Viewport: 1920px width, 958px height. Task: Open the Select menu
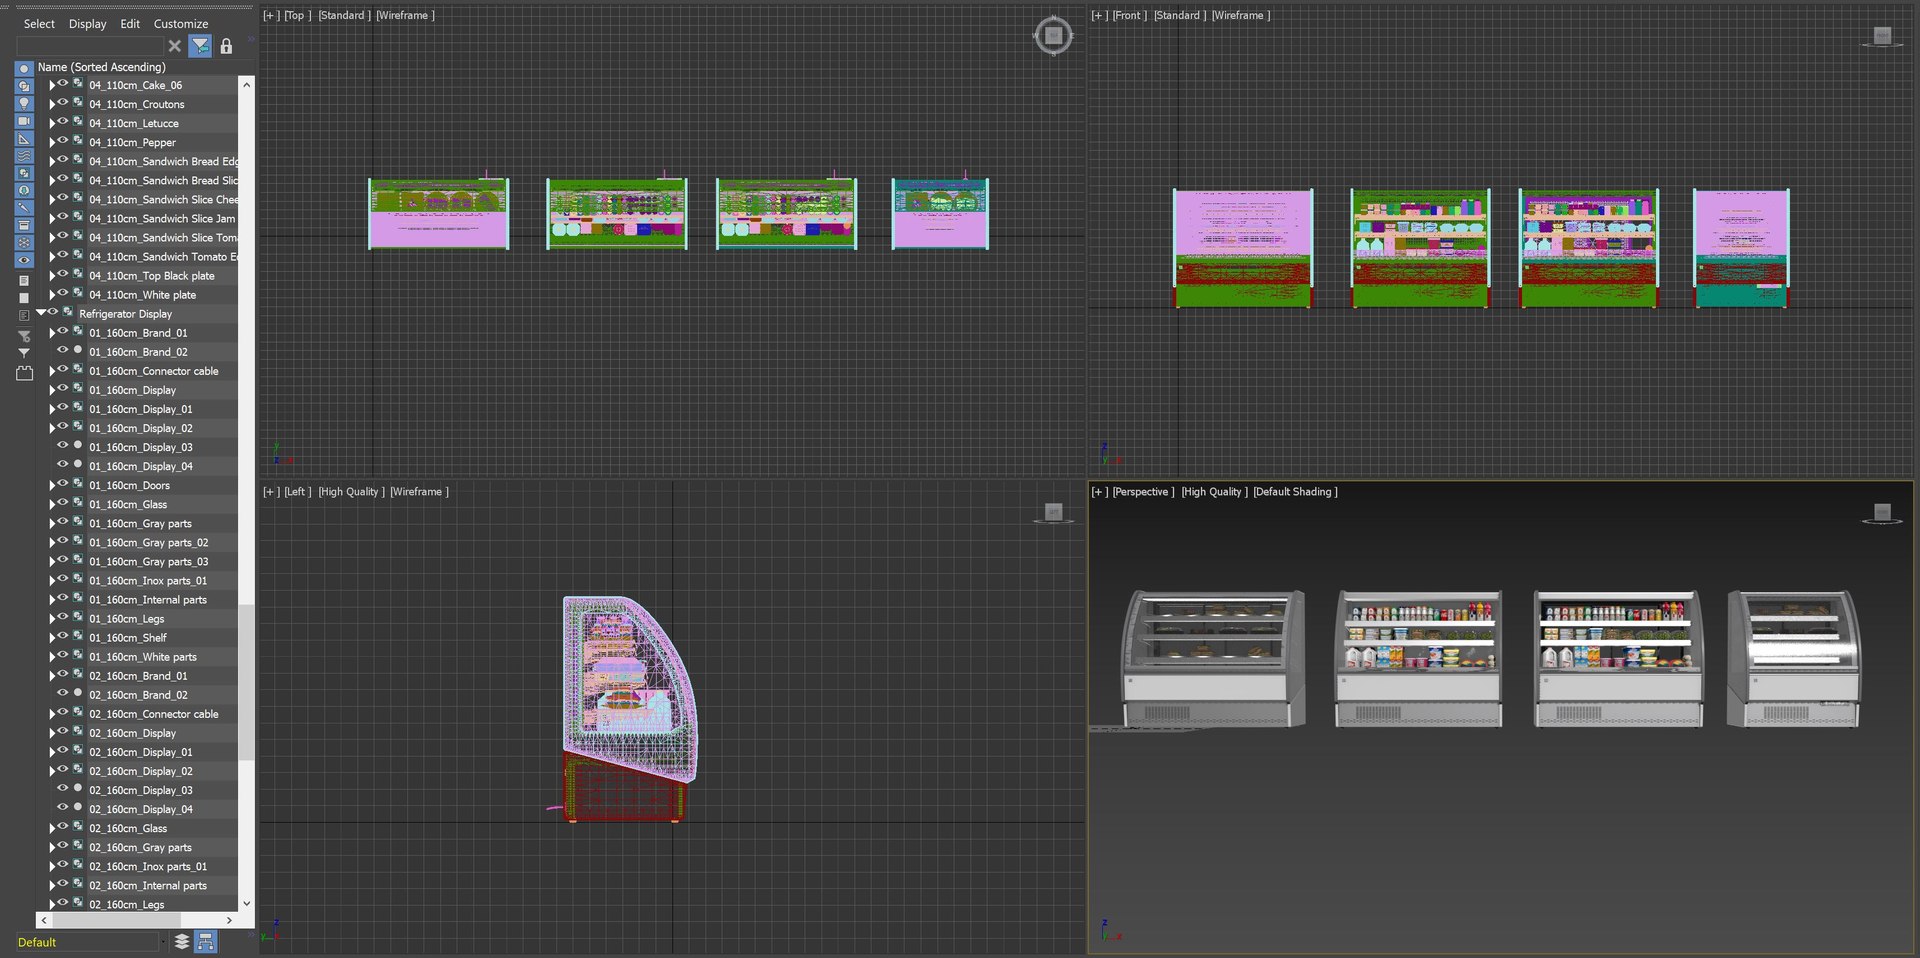(39, 23)
